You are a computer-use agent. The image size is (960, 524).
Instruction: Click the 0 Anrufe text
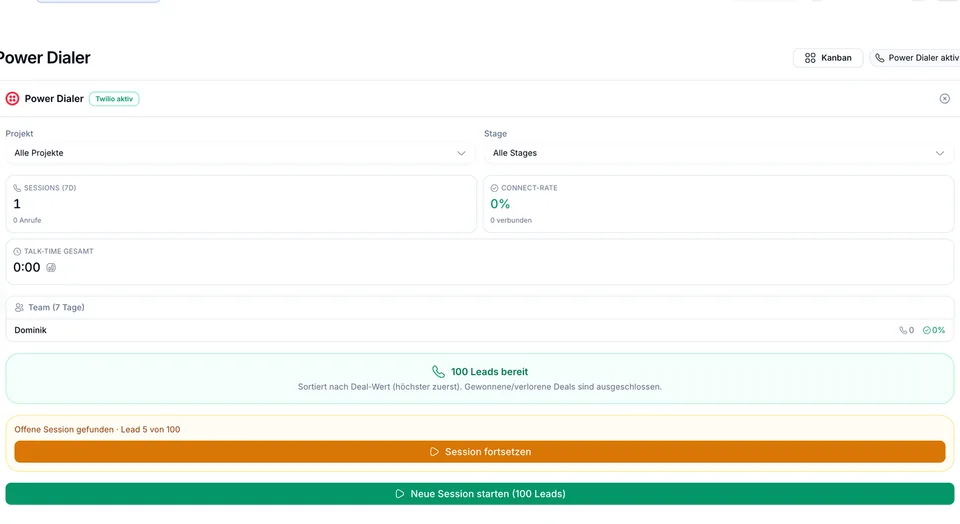(27, 220)
